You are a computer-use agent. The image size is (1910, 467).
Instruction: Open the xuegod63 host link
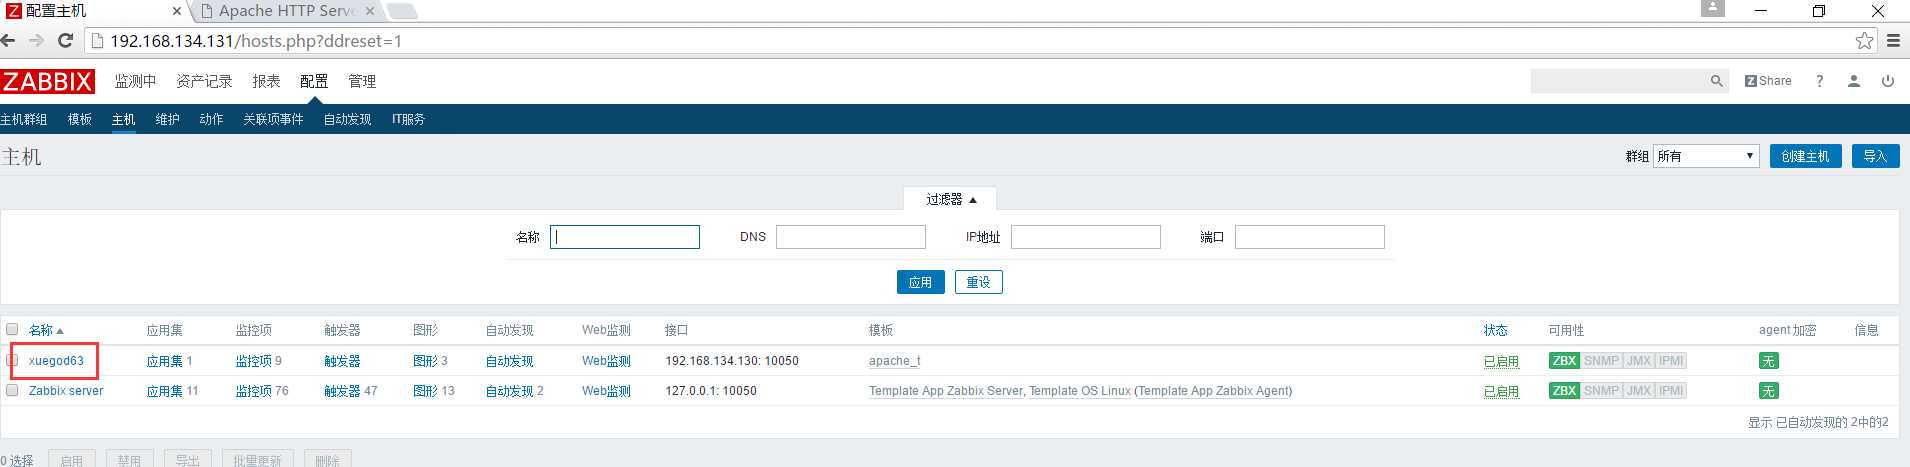coord(56,361)
